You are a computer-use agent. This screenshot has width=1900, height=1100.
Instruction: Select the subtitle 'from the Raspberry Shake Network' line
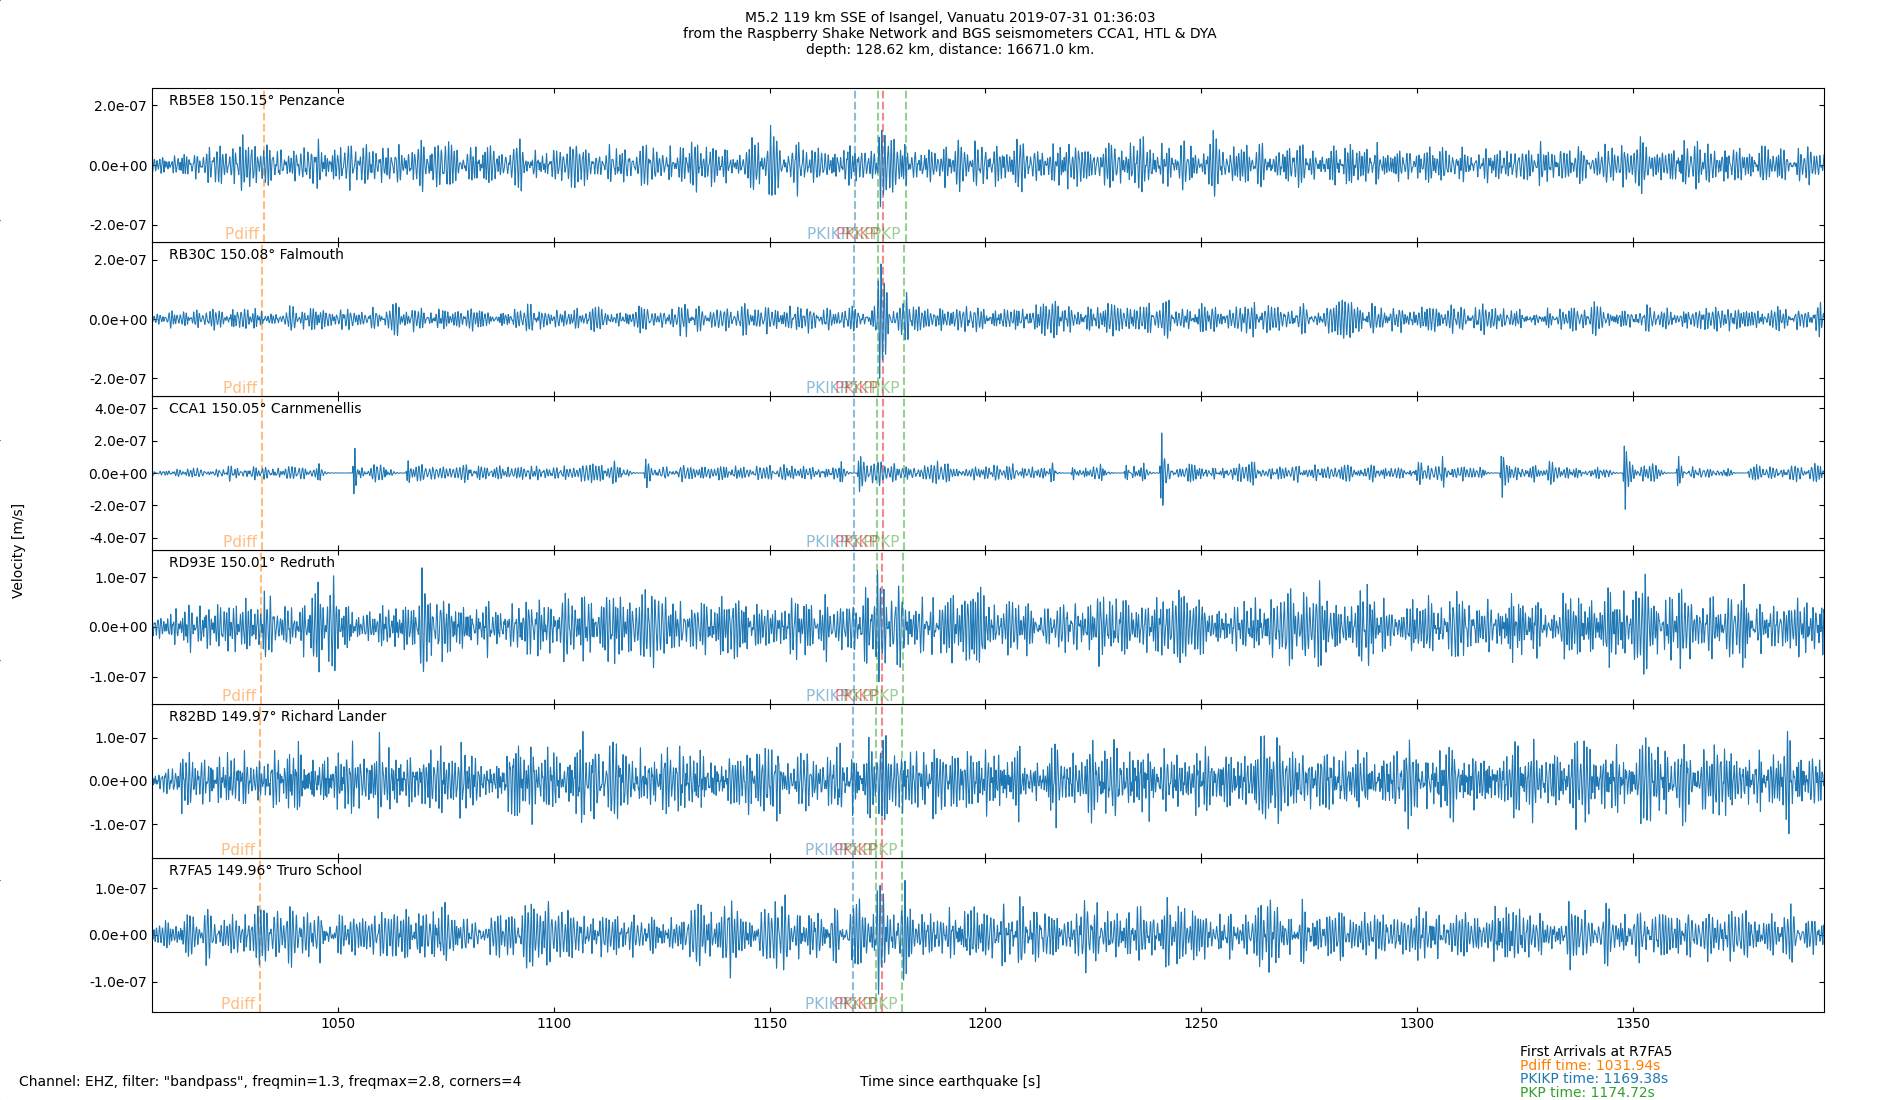click(950, 33)
